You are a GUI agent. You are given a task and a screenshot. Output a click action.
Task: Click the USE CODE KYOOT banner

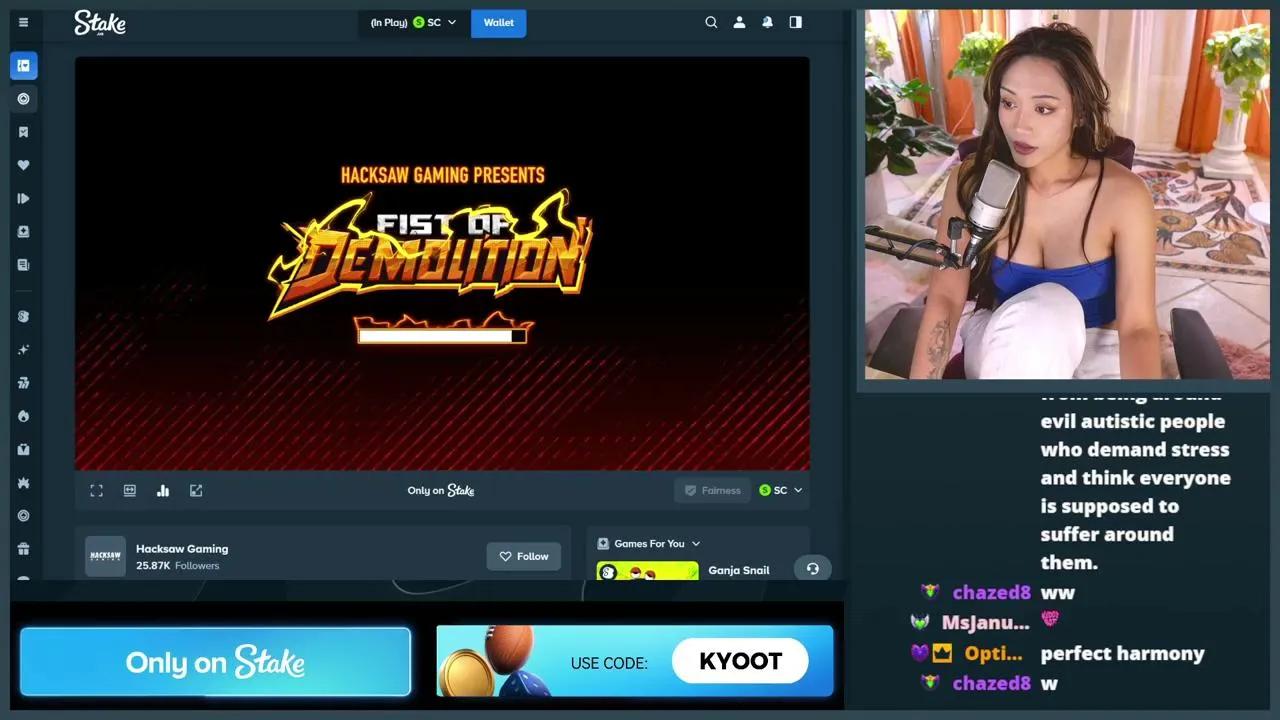[635, 661]
